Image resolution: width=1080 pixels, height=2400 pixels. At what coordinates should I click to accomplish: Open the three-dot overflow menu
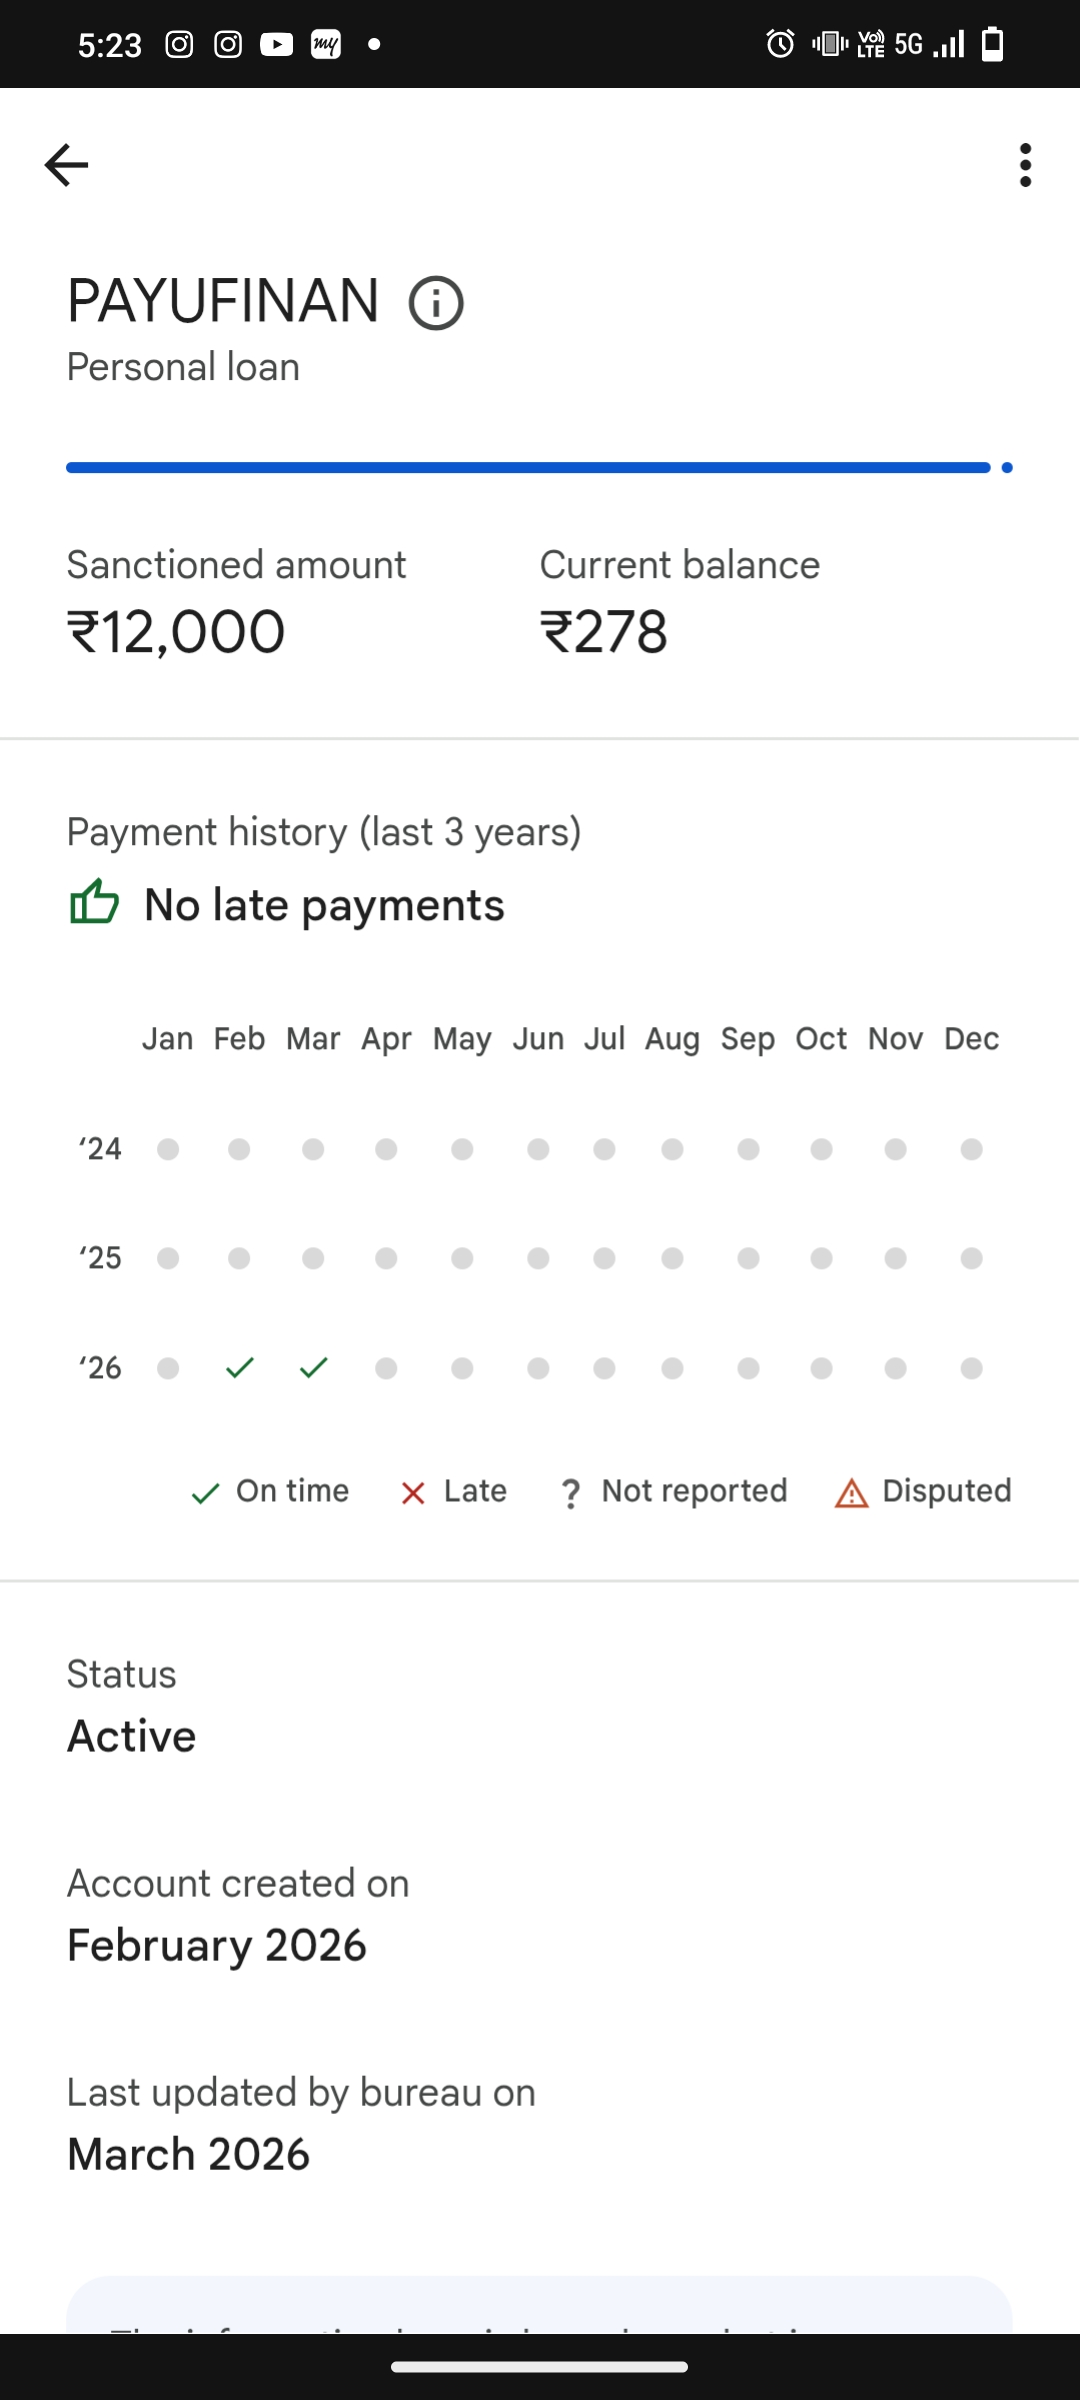pos(1025,165)
